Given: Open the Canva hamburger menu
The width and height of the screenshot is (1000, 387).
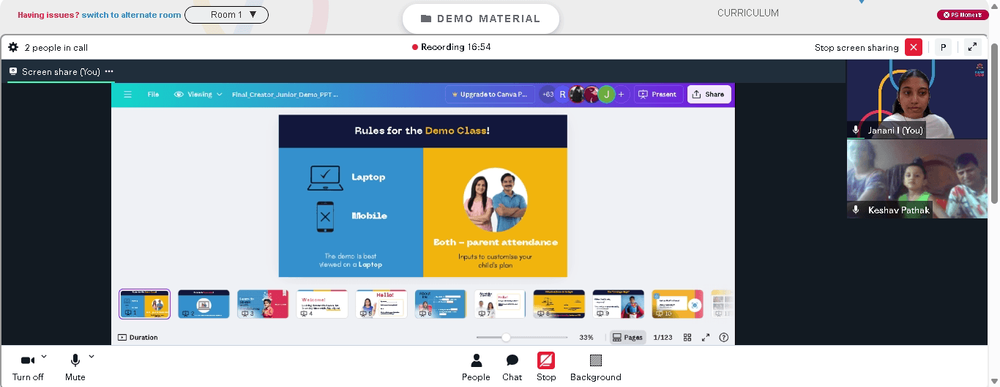Looking at the screenshot, I should pyautogui.click(x=128, y=94).
